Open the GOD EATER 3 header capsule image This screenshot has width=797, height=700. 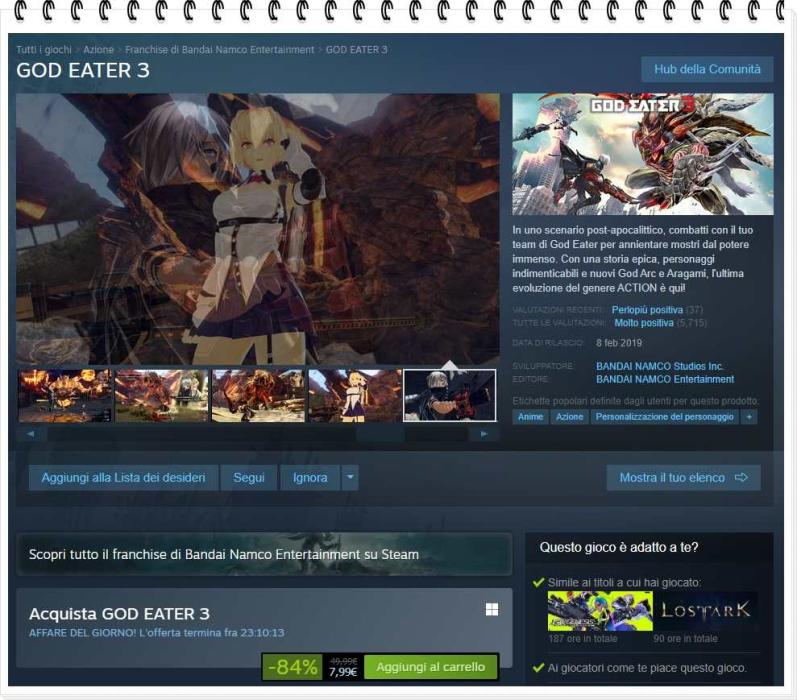click(x=642, y=154)
